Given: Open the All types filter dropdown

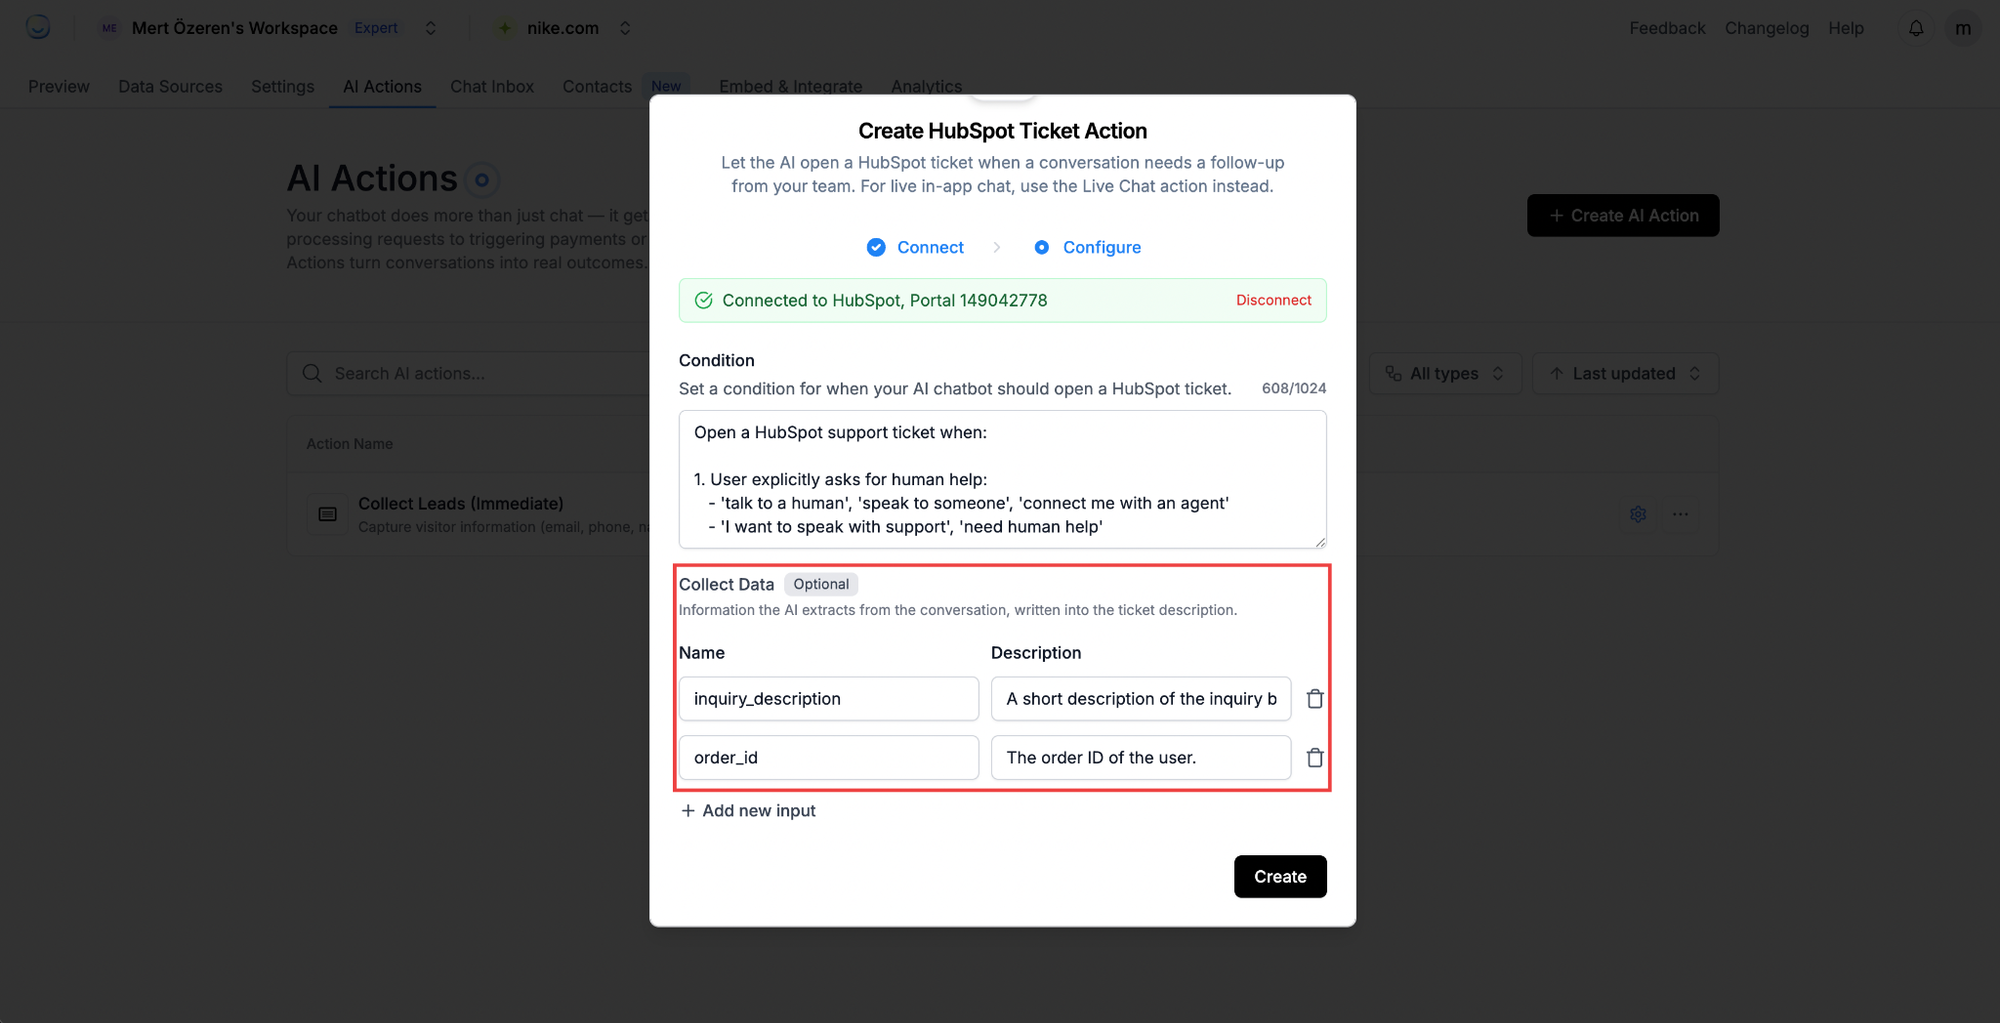Looking at the screenshot, I should [x=1445, y=373].
